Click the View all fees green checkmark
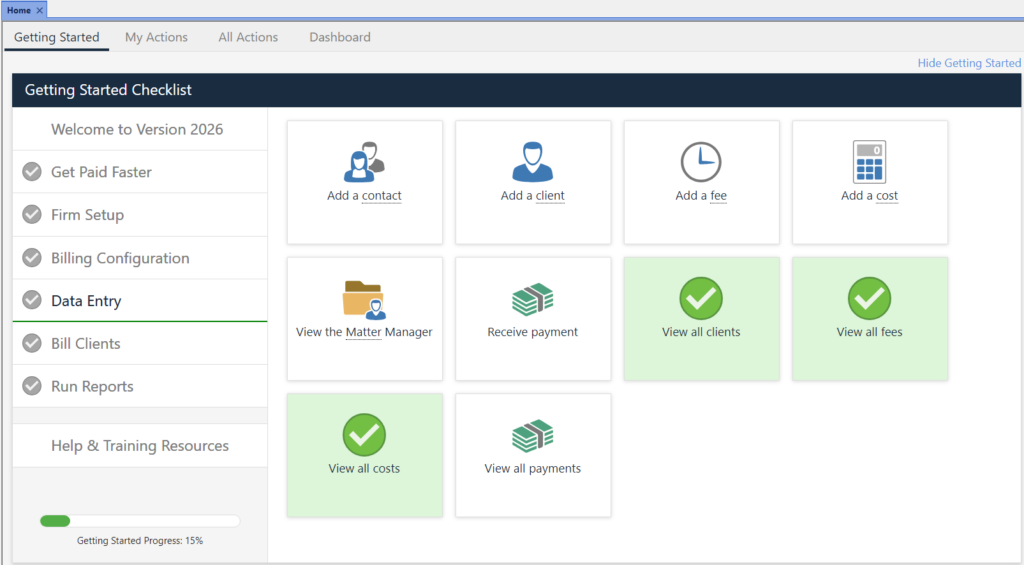 (x=869, y=299)
